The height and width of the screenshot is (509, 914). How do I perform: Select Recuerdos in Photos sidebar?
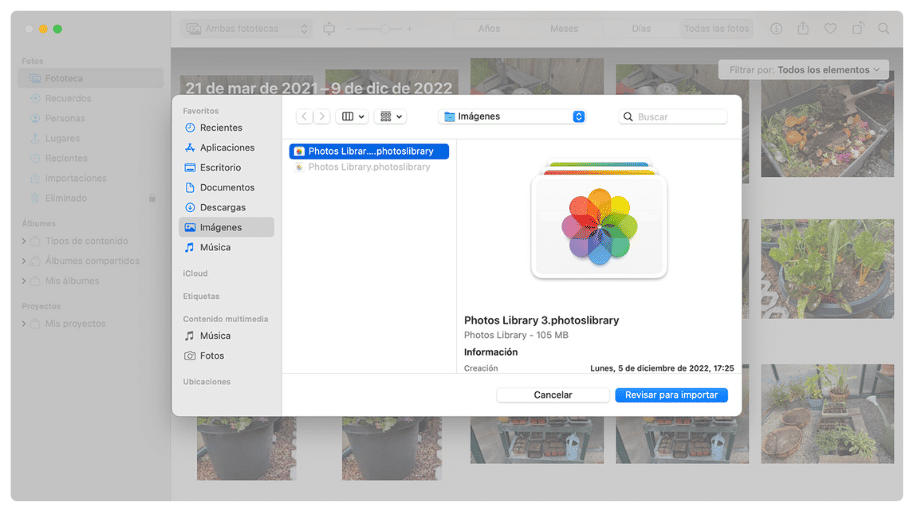coord(90,98)
